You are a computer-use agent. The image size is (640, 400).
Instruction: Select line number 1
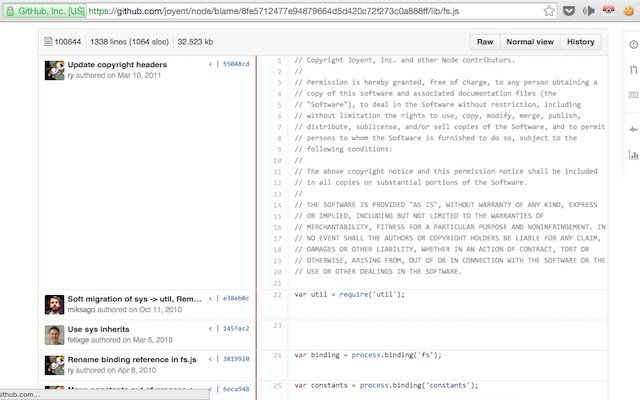pyautogui.click(x=279, y=60)
